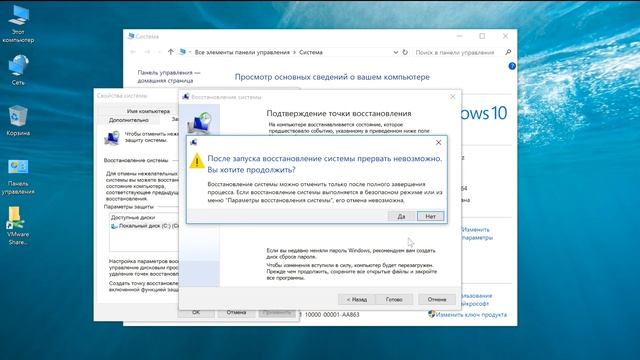Viewport: 640px width, 360px height.
Task: Open the Этот компьютер desktop icon
Action: (18, 24)
